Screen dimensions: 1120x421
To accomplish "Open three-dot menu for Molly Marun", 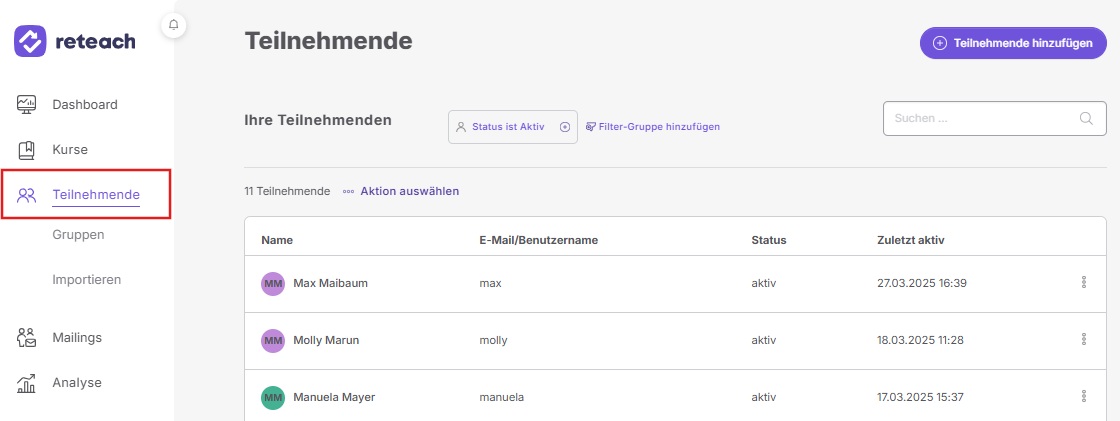I will click(x=1084, y=340).
